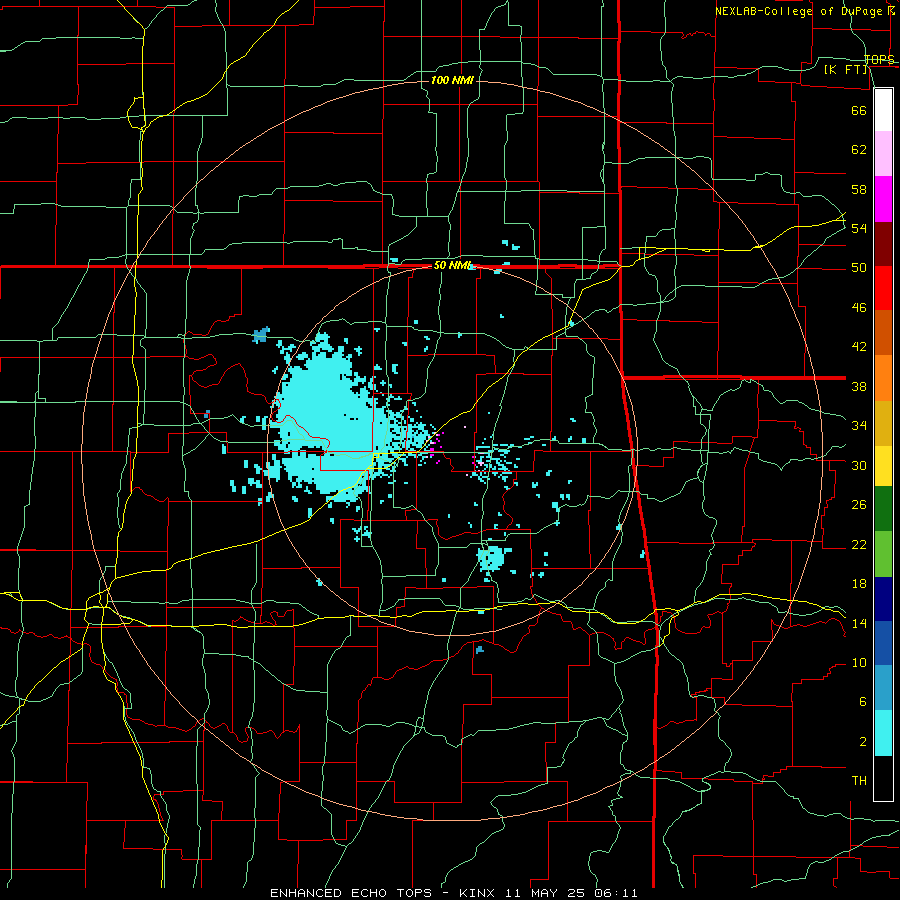Click the Enhanced Echo Tops KINX caption

pos(453,893)
